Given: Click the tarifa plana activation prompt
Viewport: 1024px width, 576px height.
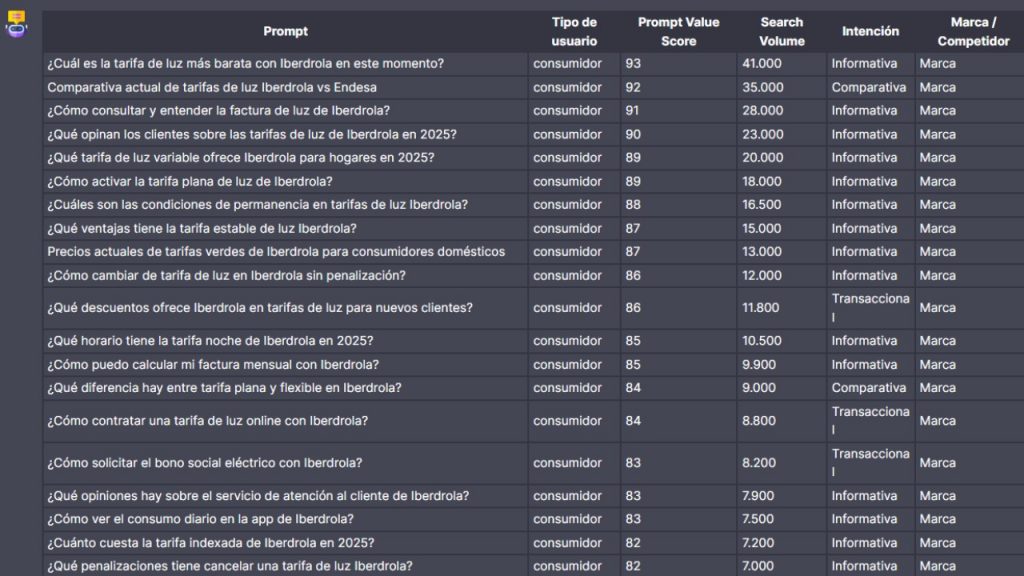Looking at the screenshot, I should (190, 181).
